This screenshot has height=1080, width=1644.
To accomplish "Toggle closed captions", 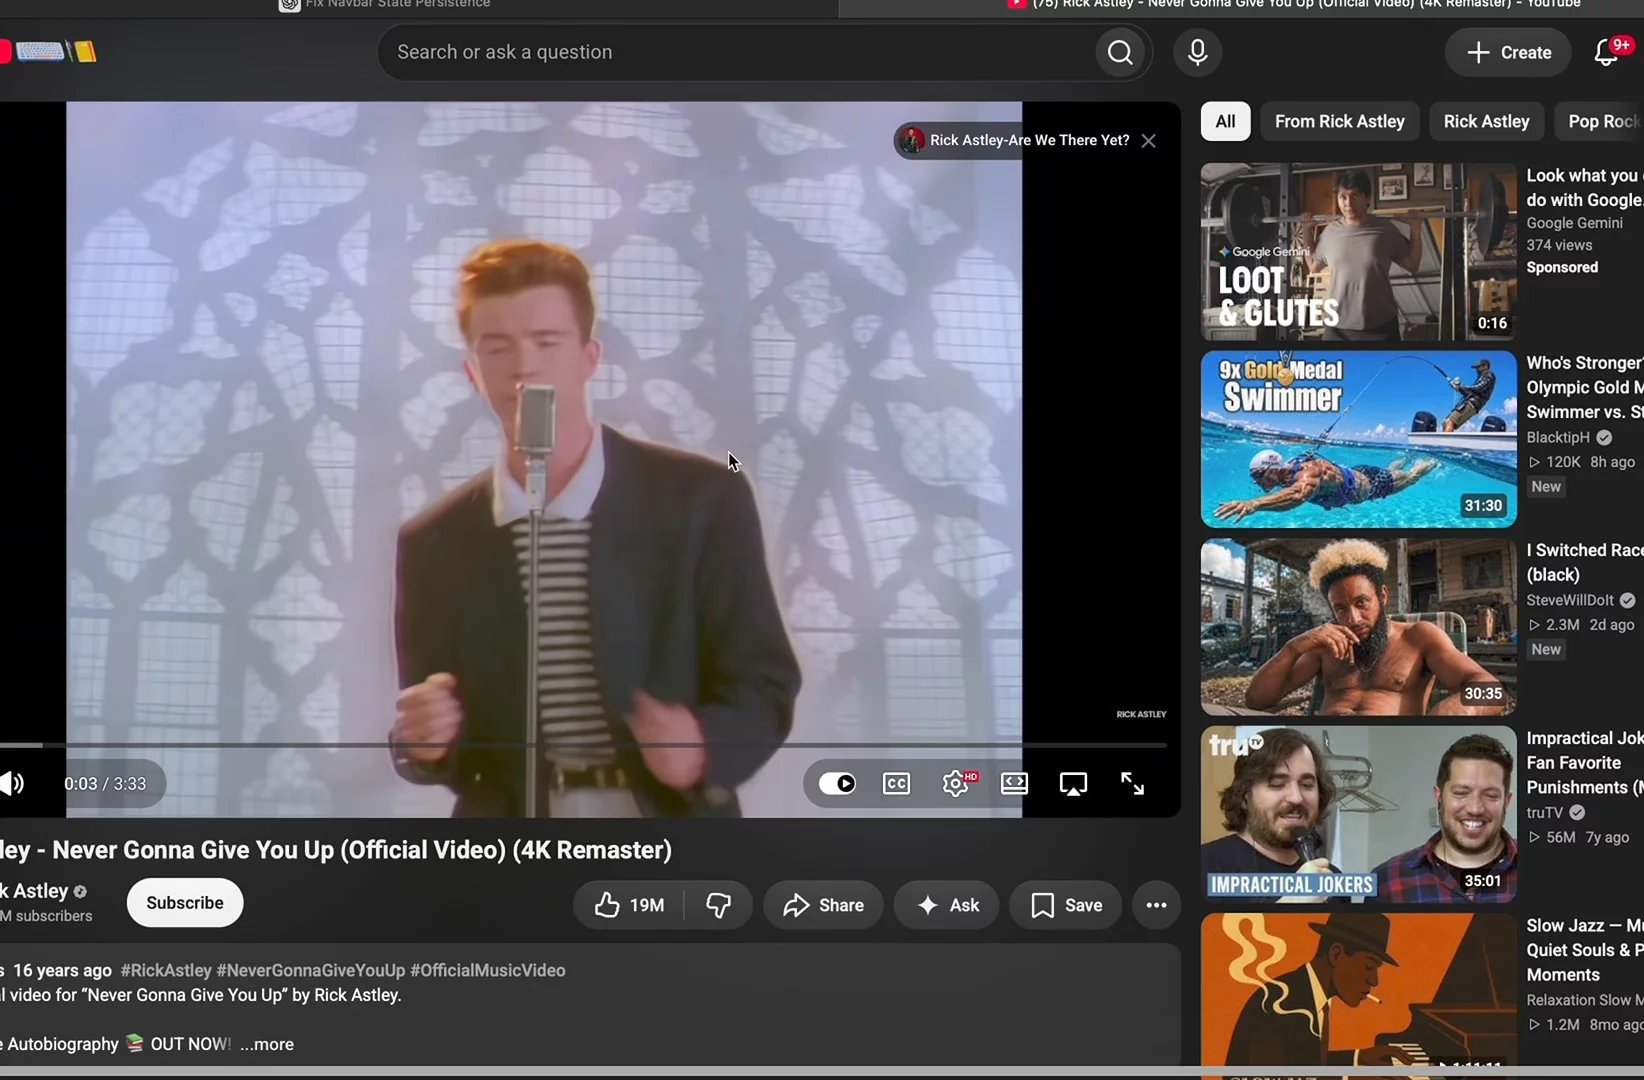I will click(896, 783).
